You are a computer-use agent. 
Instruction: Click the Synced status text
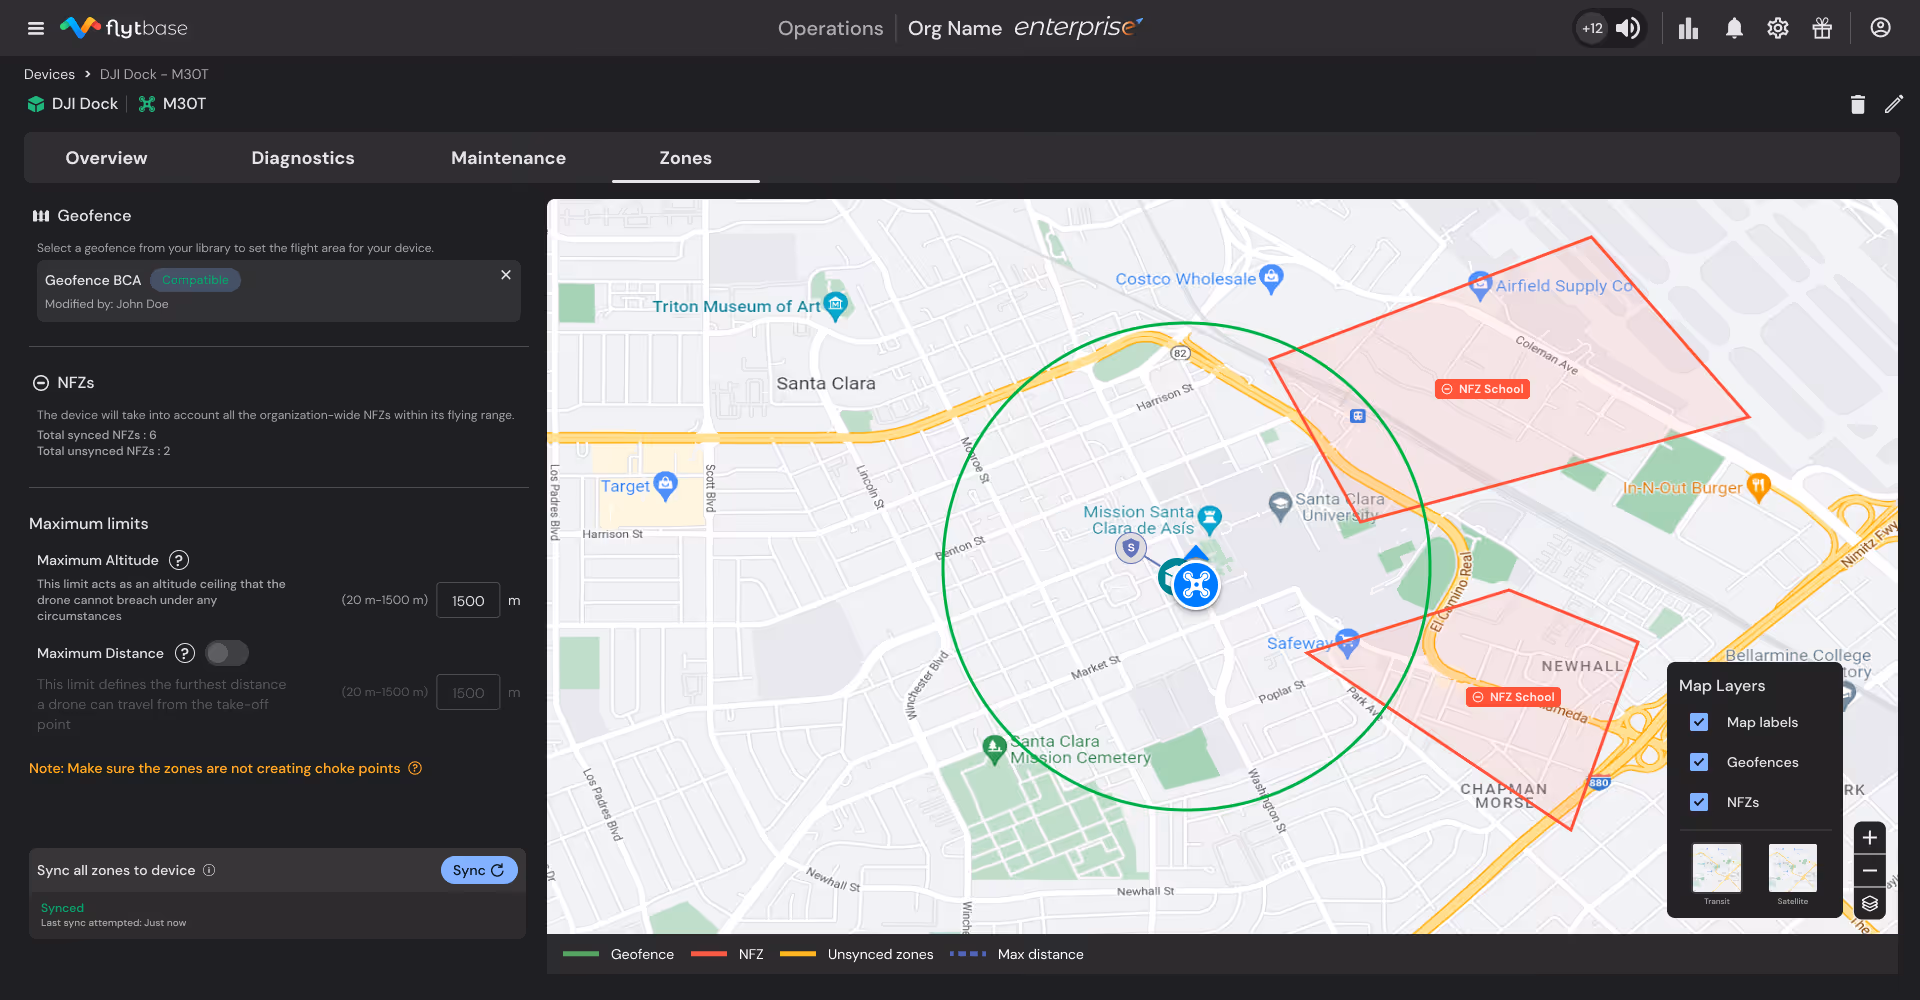[x=62, y=908]
